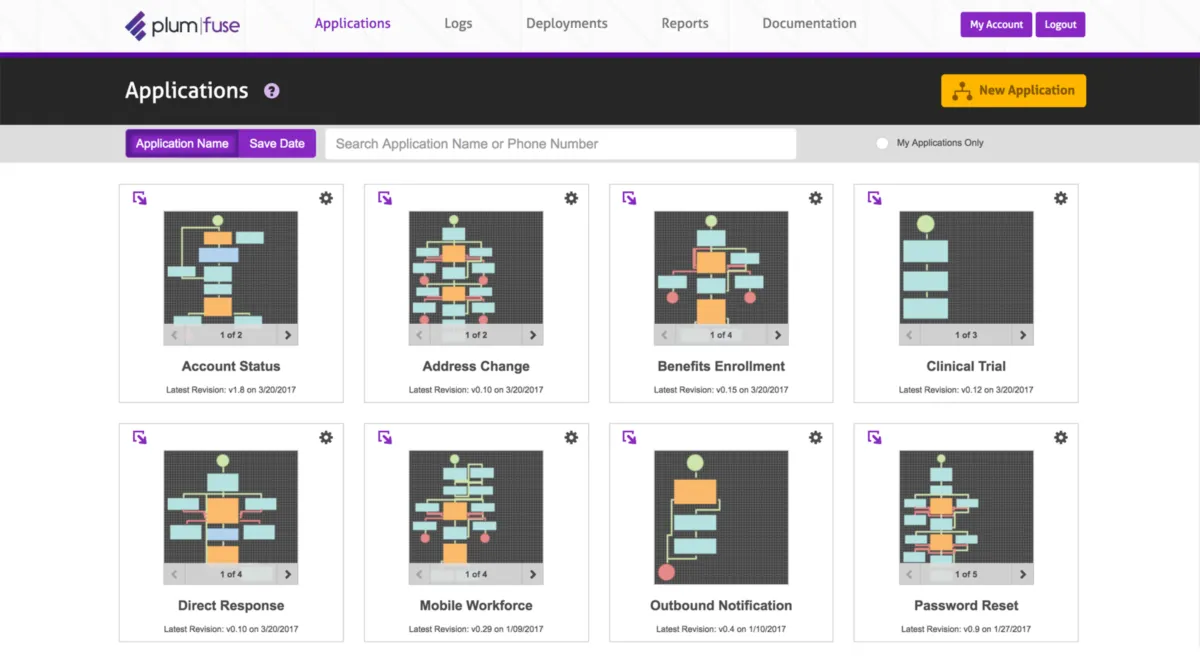Image resolution: width=1200 pixels, height=658 pixels.
Task: Click the plum fuse logo
Action: point(181,24)
